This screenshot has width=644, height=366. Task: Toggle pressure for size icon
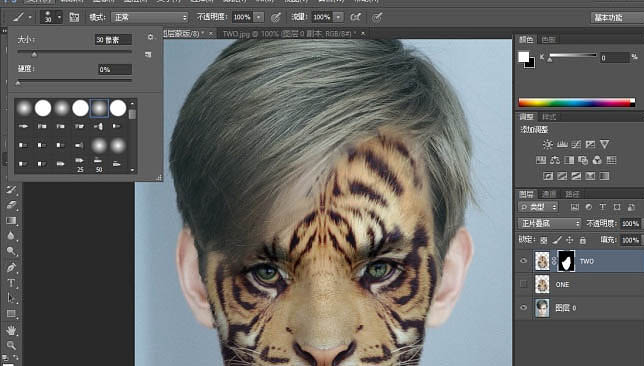tap(377, 17)
